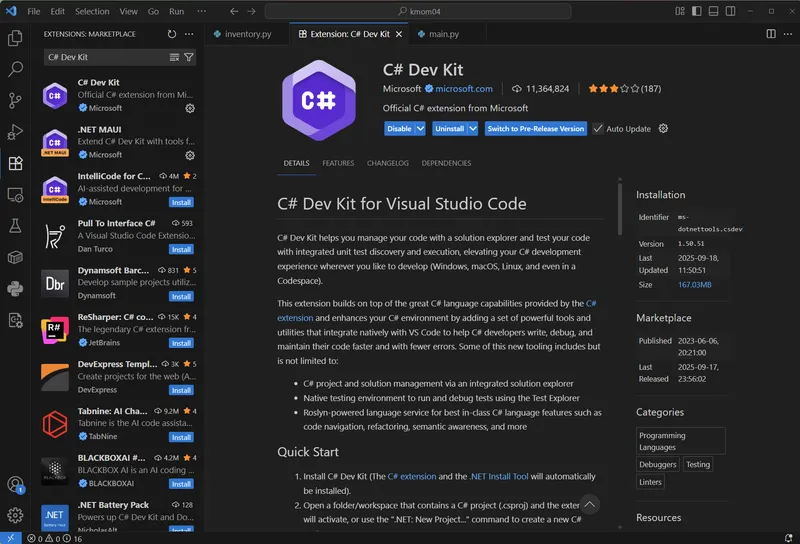Switch to the CHANGELOG tab
Image resolution: width=800 pixels, height=544 pixels.
(387, 163)
